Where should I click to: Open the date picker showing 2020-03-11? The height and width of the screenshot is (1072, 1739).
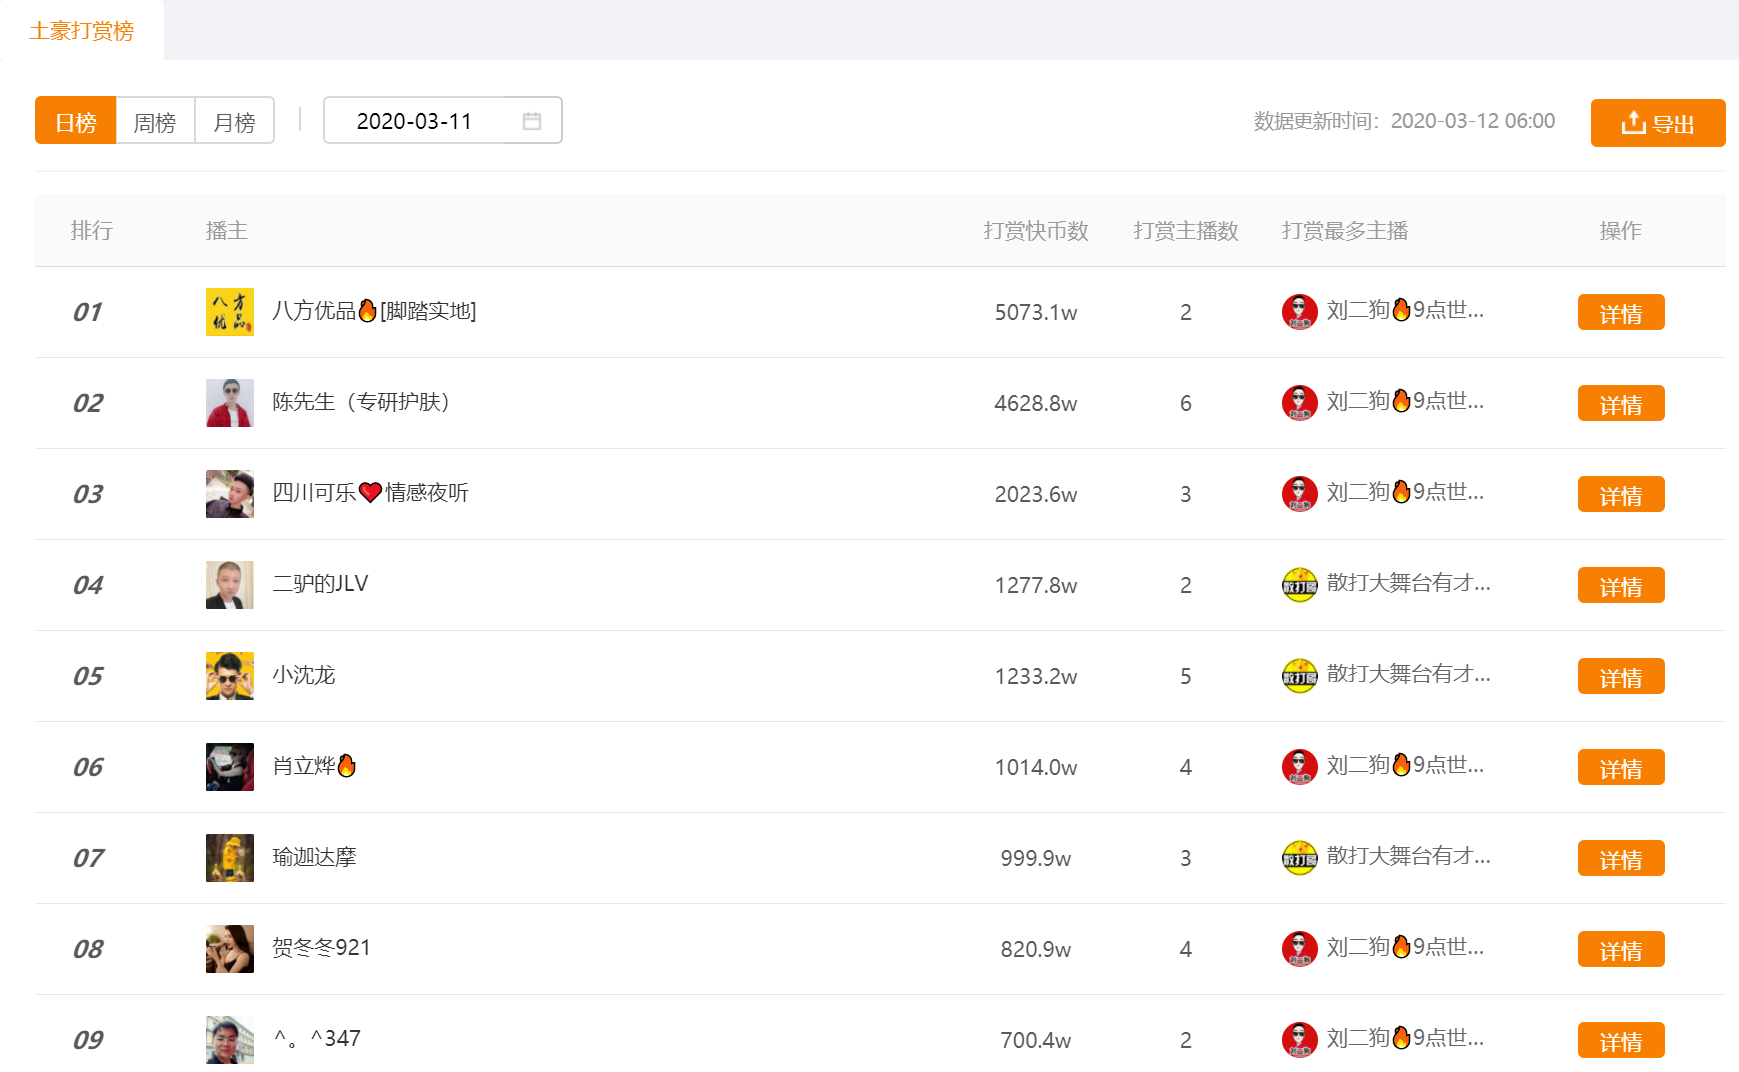point(414,121)
